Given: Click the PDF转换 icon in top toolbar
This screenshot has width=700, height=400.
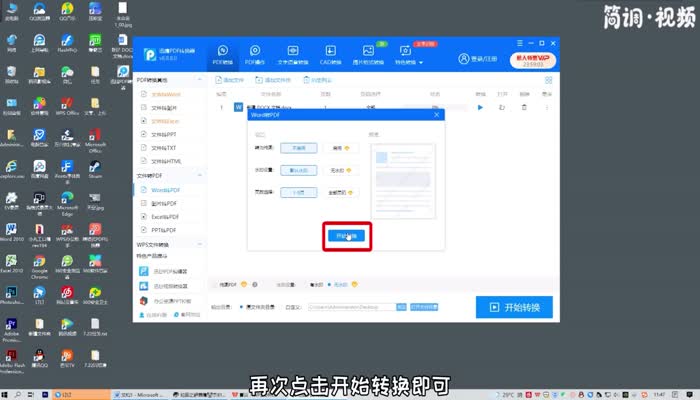Looking at the screenshot, I should point(223,54).
